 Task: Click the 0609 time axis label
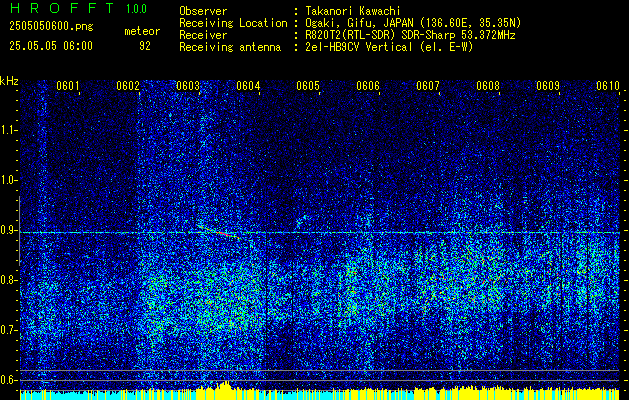[x=548, y=86]
